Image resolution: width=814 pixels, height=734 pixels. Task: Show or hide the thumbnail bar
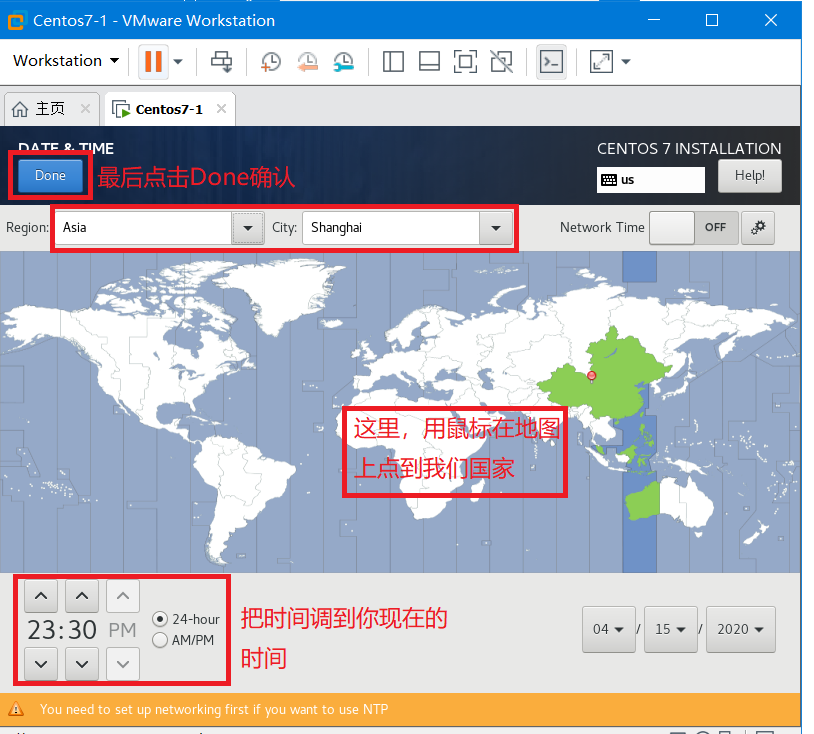(429, 61)
